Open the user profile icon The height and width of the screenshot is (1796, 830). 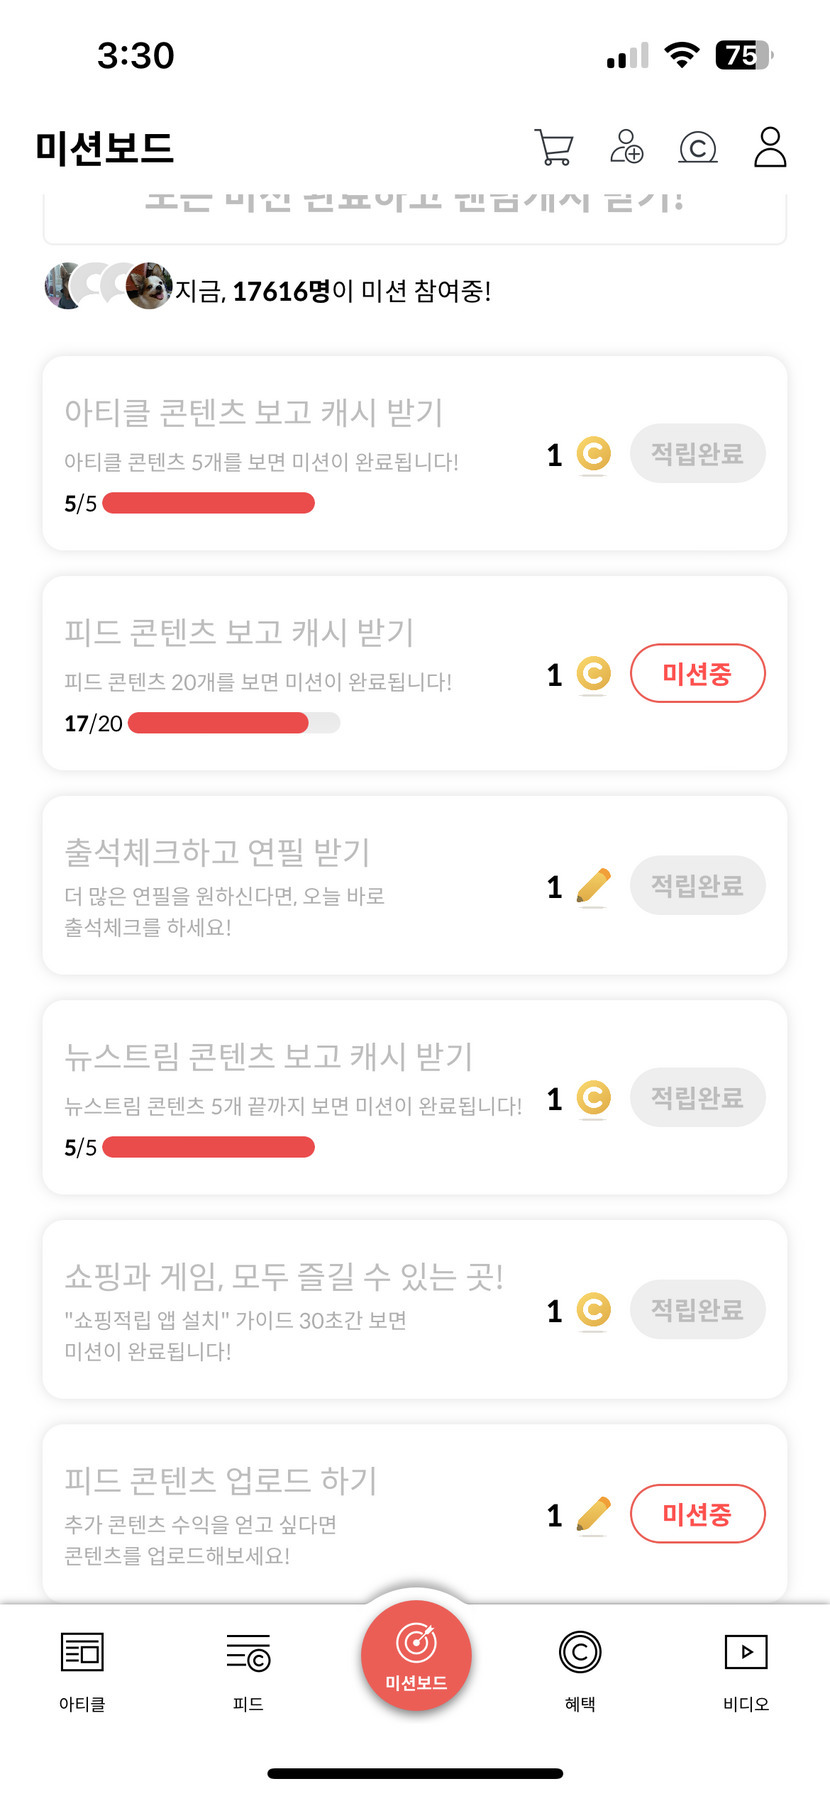770,147
